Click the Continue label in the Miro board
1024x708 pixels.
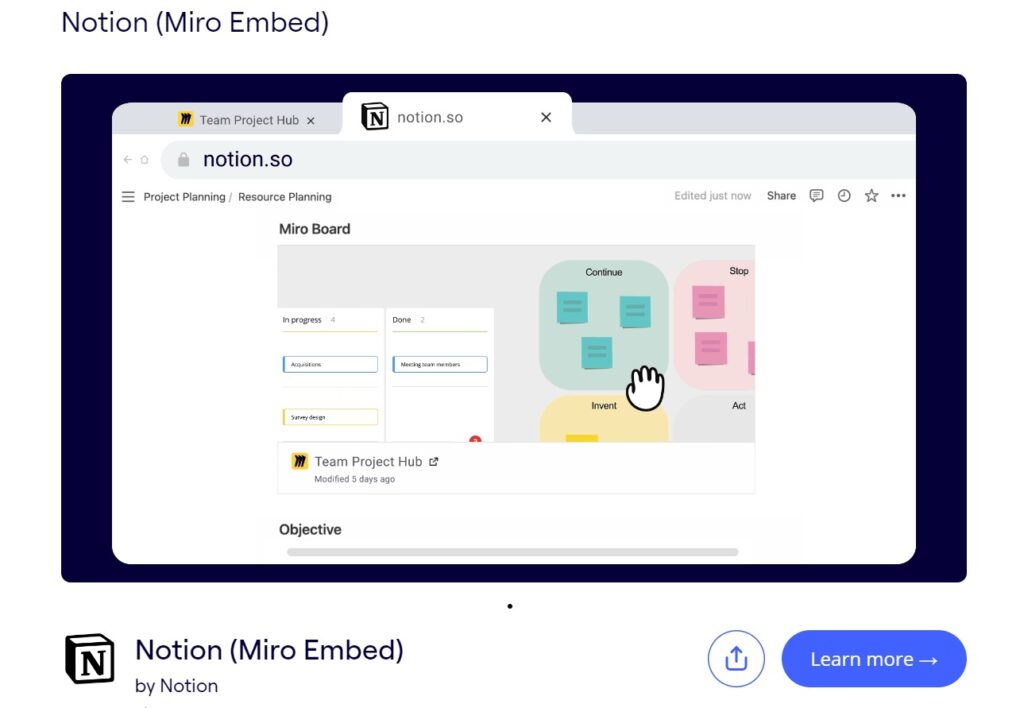[x=603, y=272]
